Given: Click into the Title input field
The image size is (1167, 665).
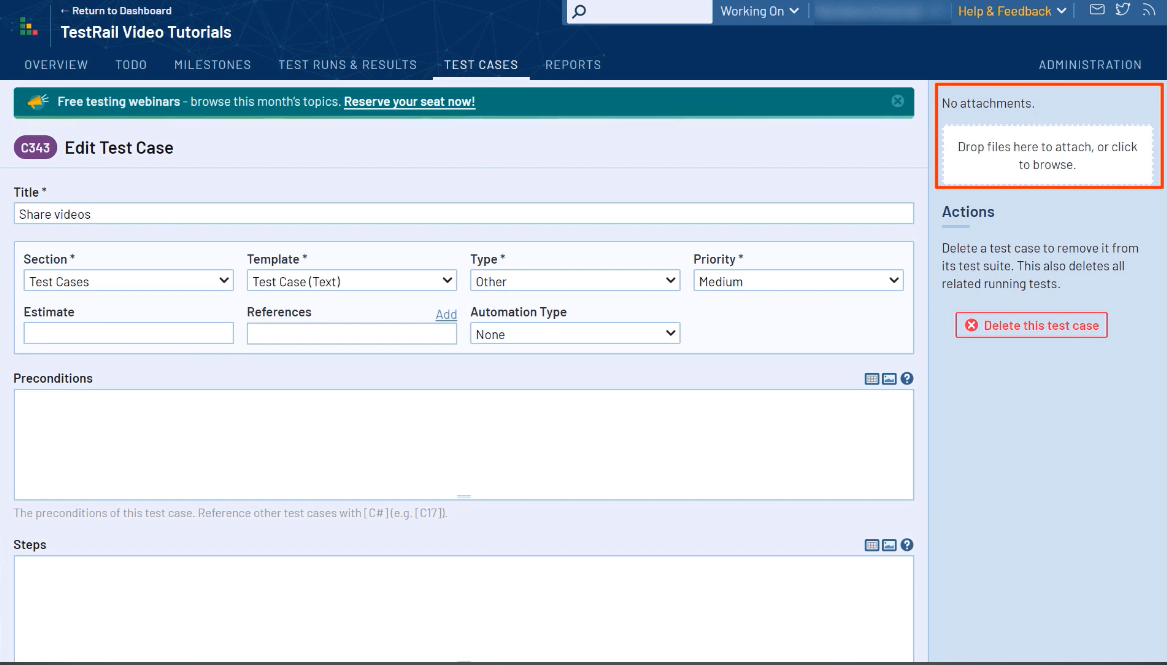Looking at the screenshot, I should tap(463, 214).
